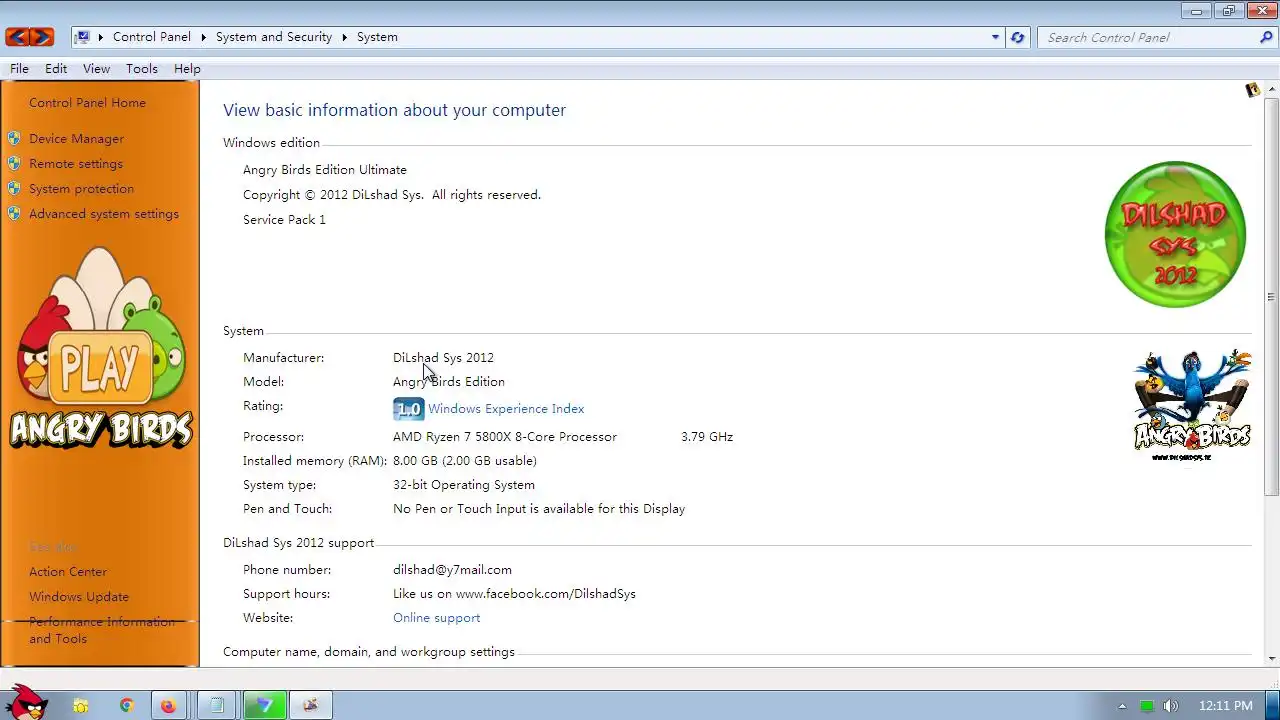Screen dimensions: 1280x720
Task: Click the Angry Birds Edition Ultimate text
Action: (x=325, y=170)
